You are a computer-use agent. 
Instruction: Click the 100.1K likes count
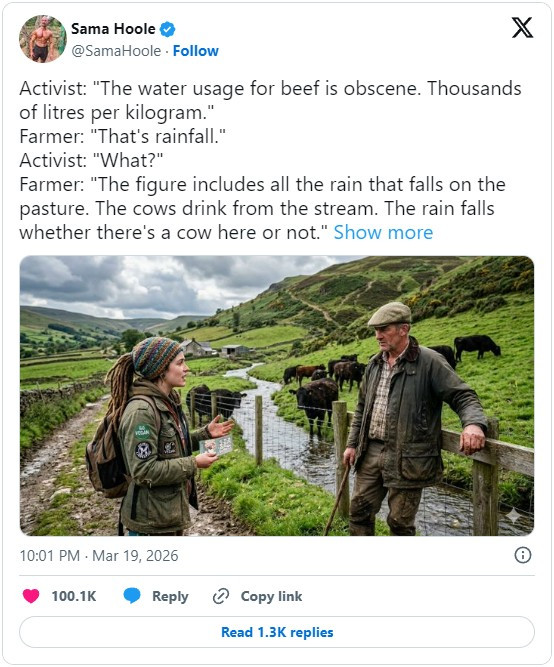point(74,596)
